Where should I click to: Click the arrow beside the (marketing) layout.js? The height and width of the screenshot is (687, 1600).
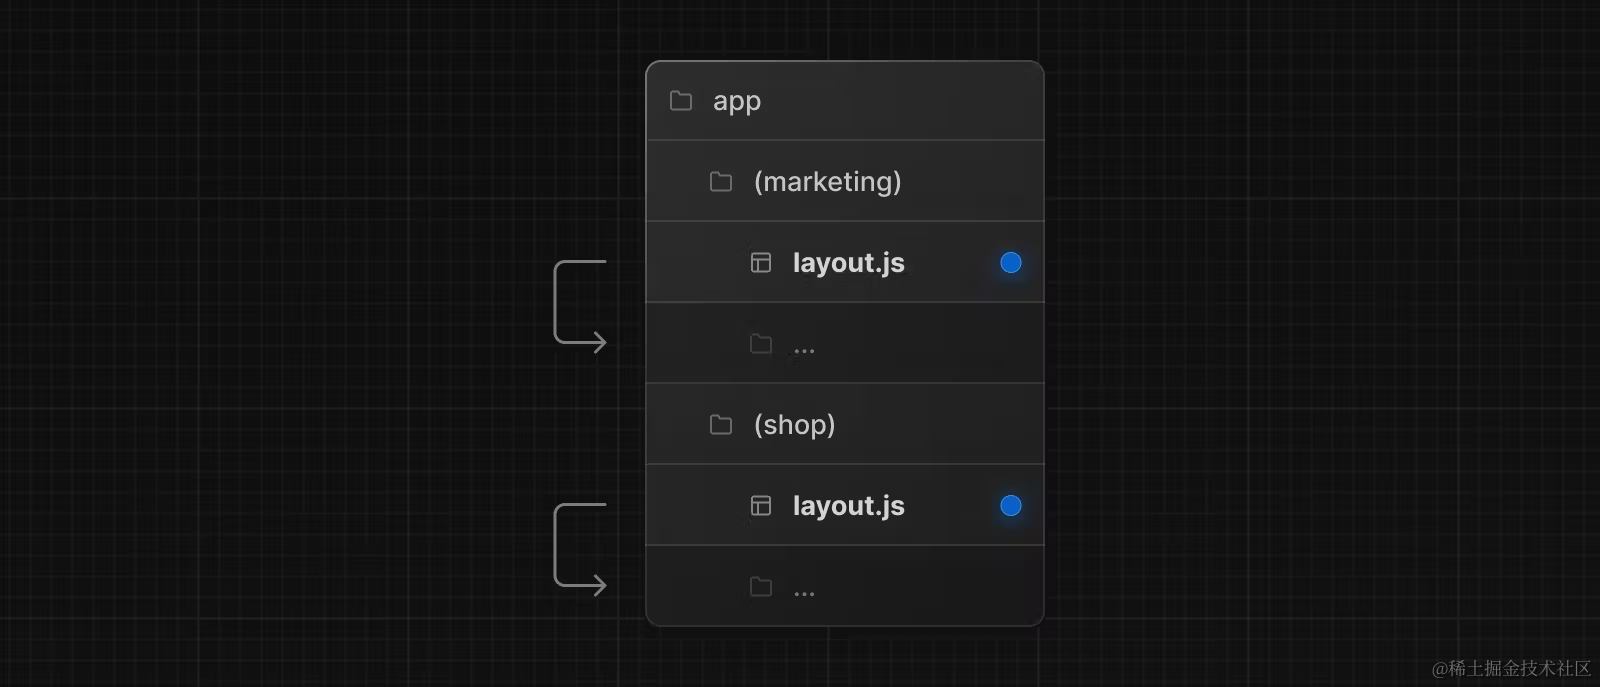point(579,305)
